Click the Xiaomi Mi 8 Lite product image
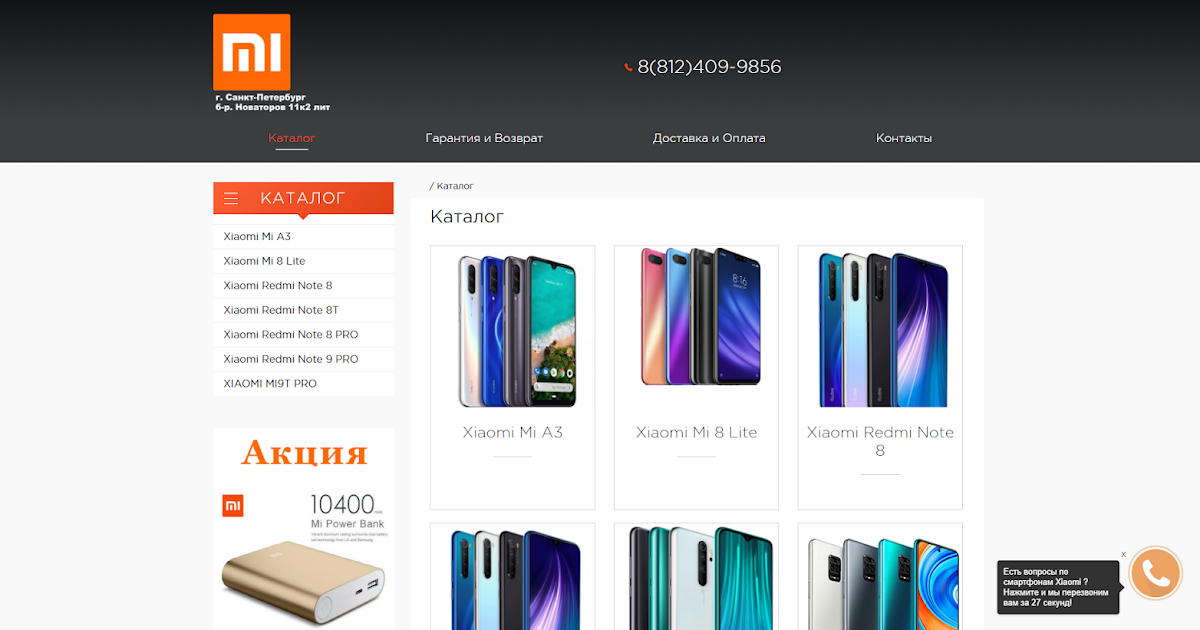Screen dimensions: 1200x630 click(696, 317)
